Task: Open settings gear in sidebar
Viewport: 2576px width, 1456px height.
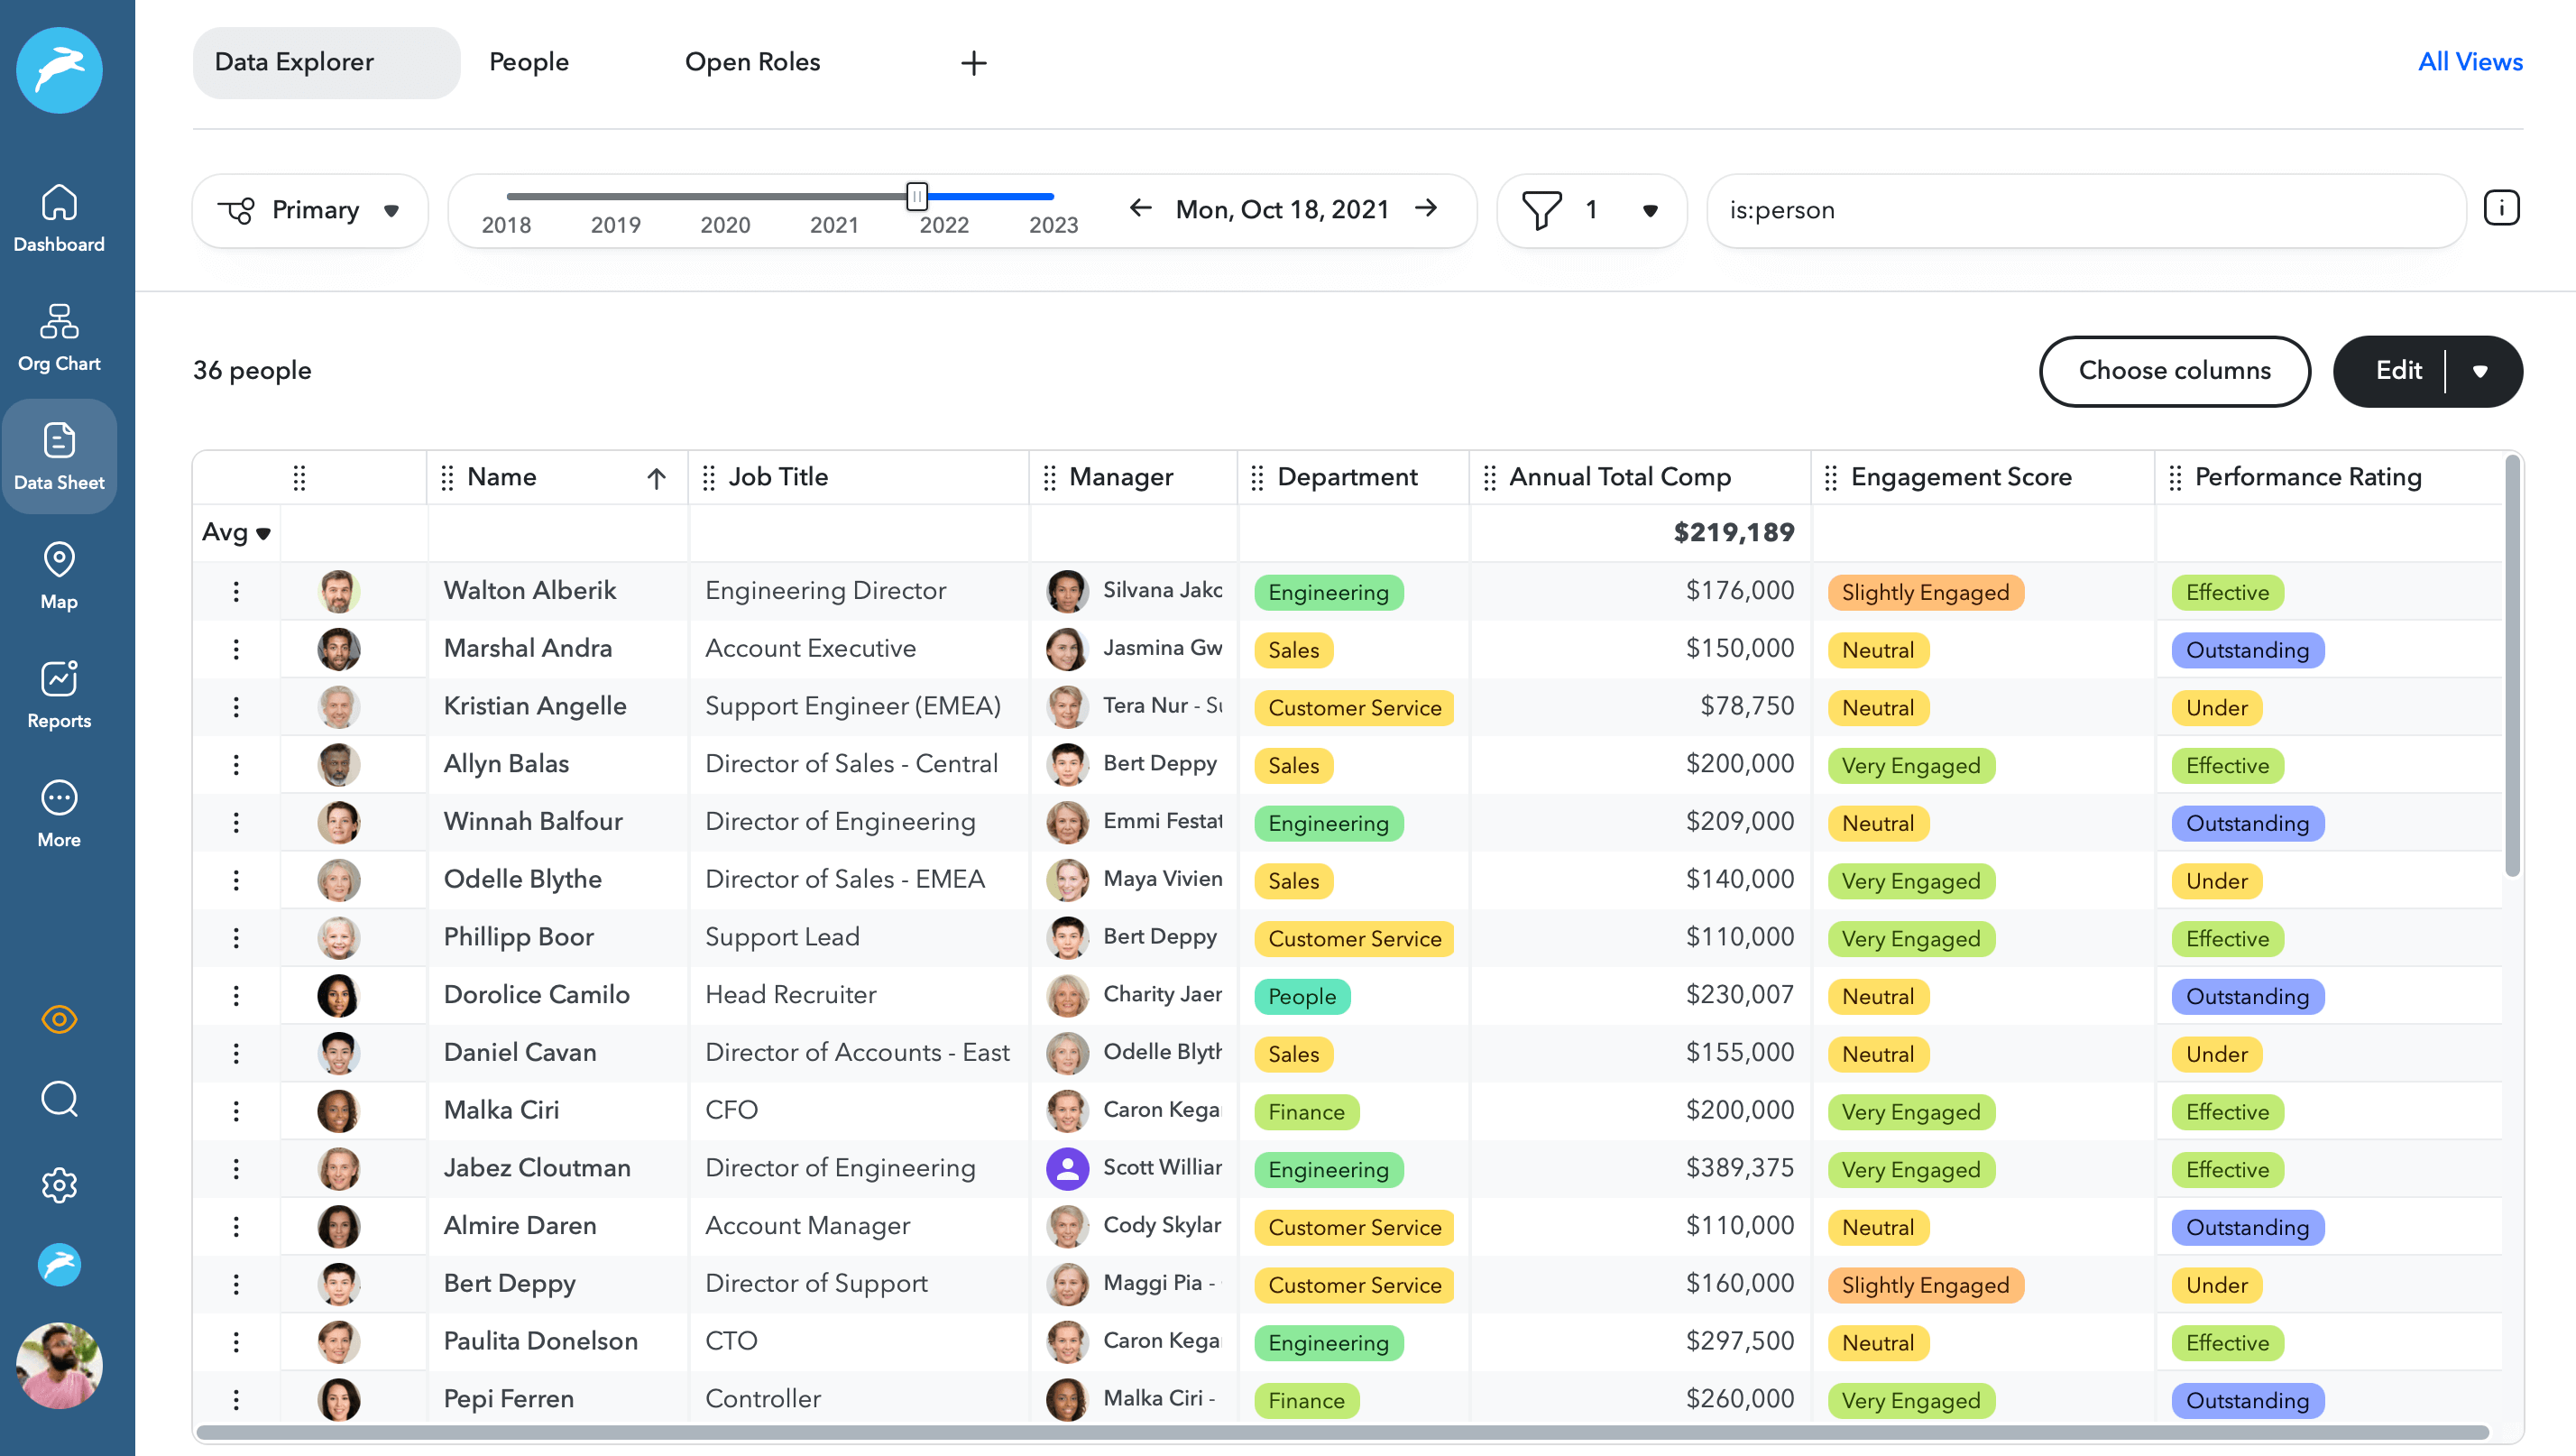Action: point(59,1185)
